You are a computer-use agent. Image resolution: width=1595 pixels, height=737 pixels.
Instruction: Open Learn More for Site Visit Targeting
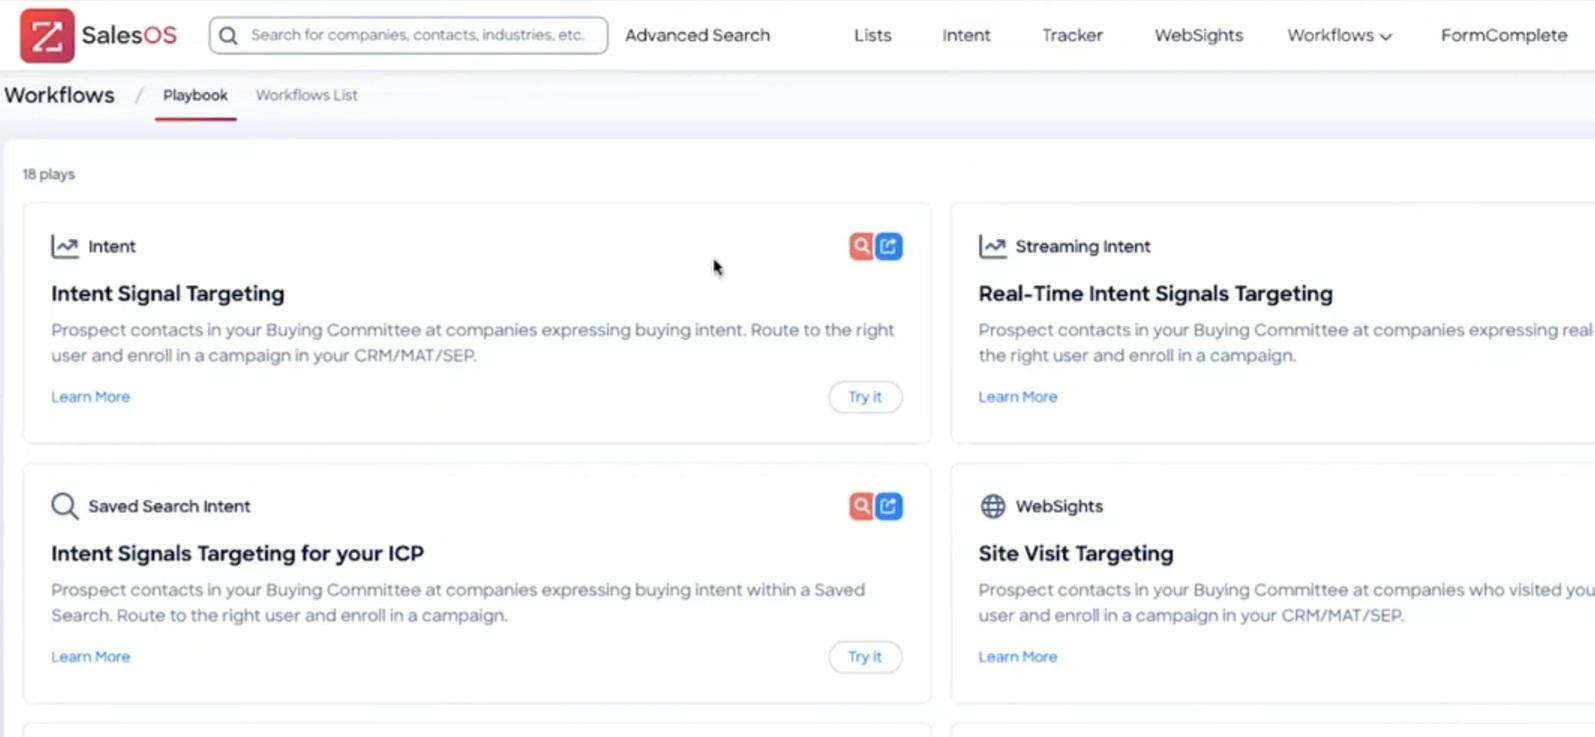coord(1017,657)
